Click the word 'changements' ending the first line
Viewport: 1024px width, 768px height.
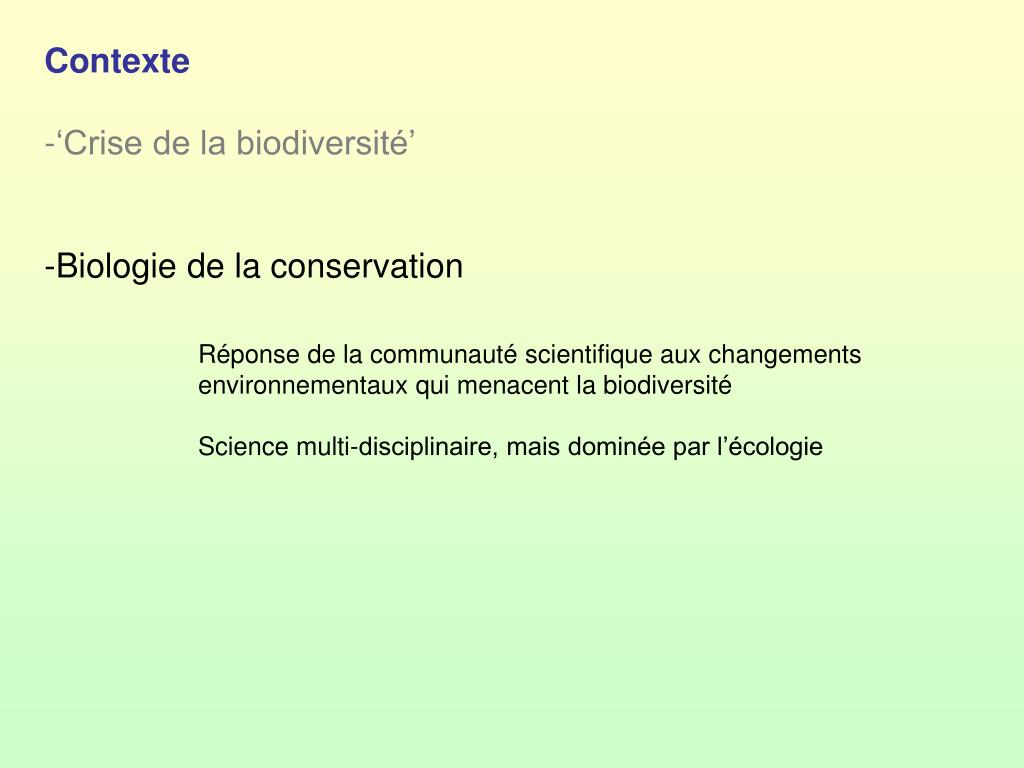click(x=784, y=355)
